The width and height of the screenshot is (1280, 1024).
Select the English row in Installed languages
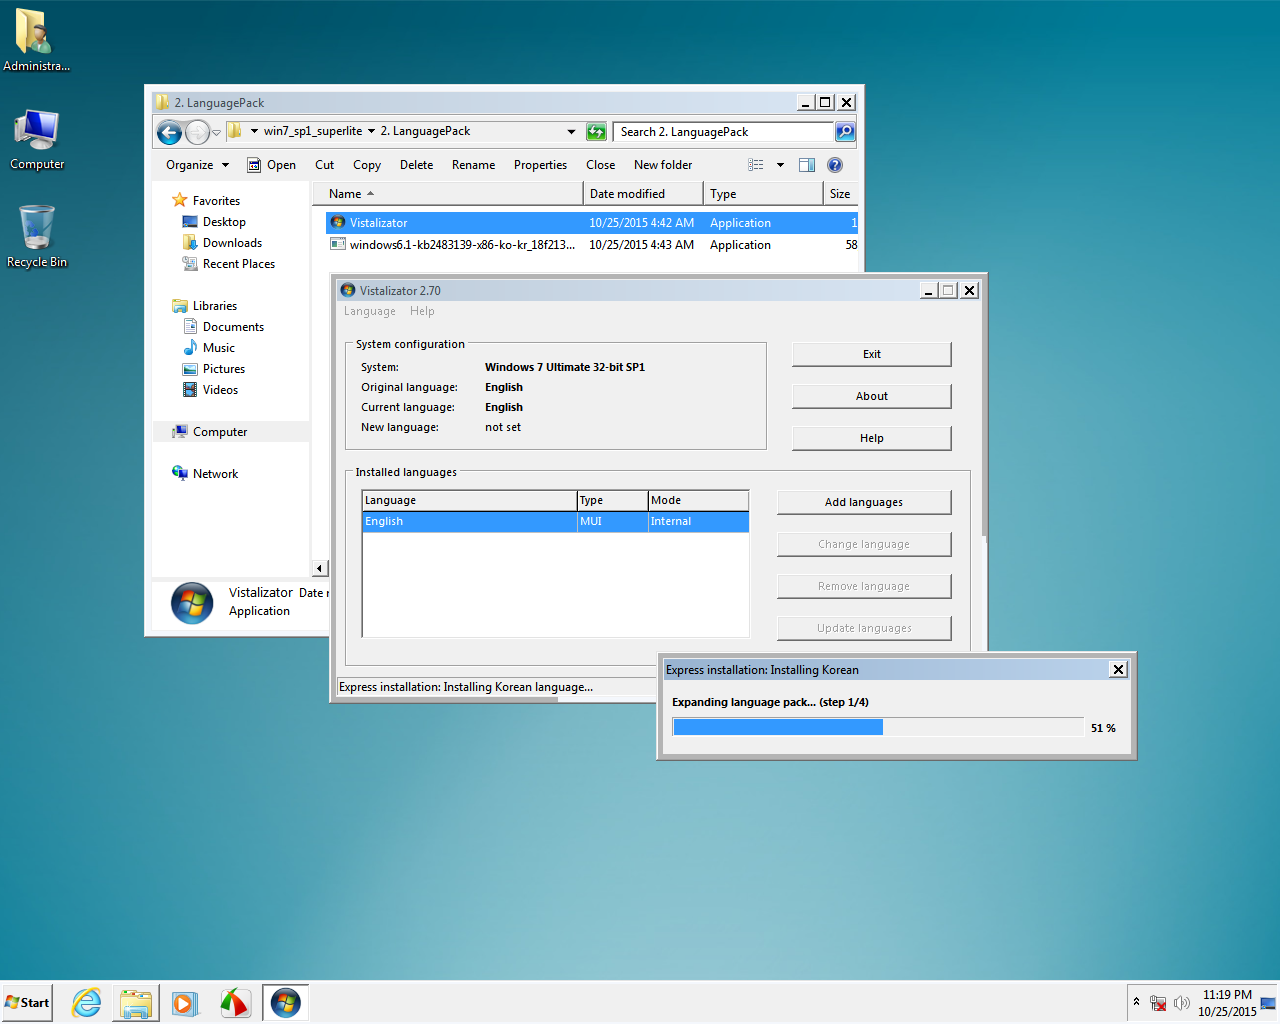click(x=555, y=521)
